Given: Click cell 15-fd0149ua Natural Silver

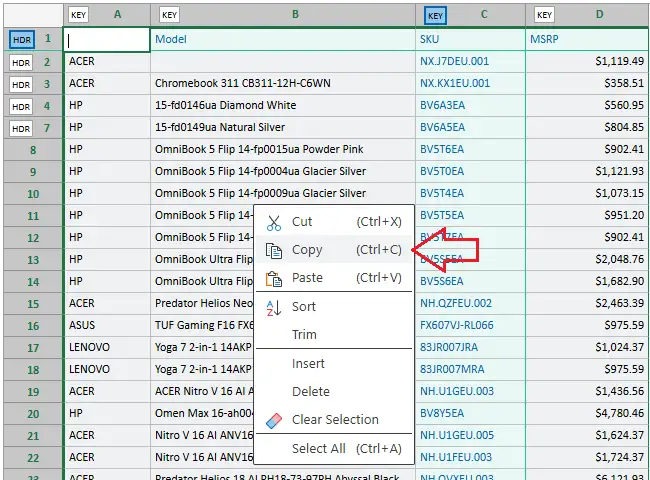Looking at the screenshot, I should pos(283,128).
